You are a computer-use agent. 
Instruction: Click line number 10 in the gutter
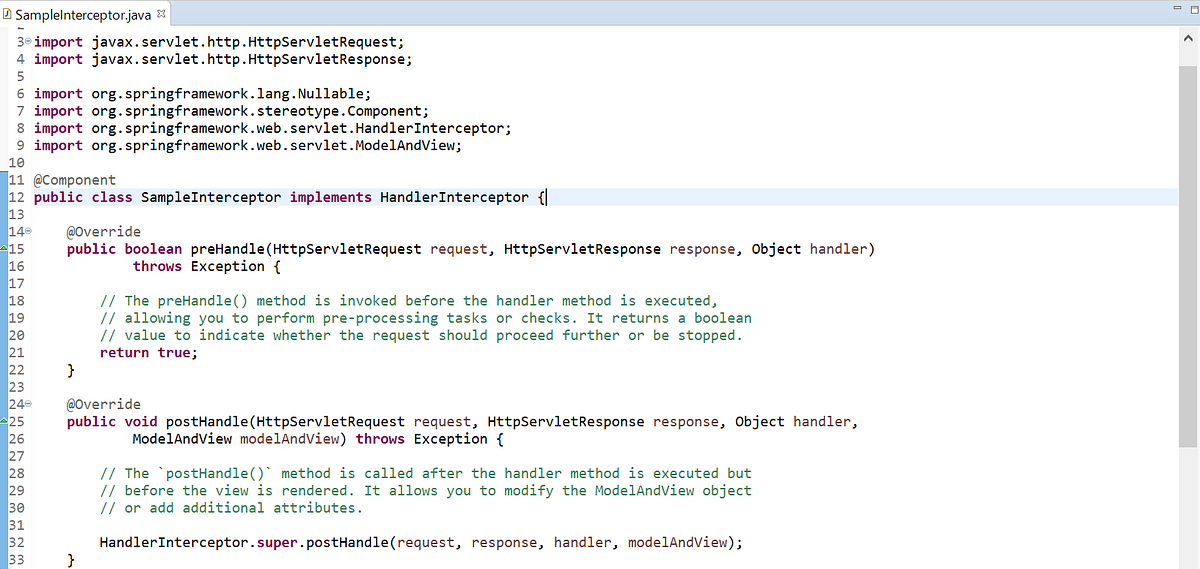(x=16, y=163)
